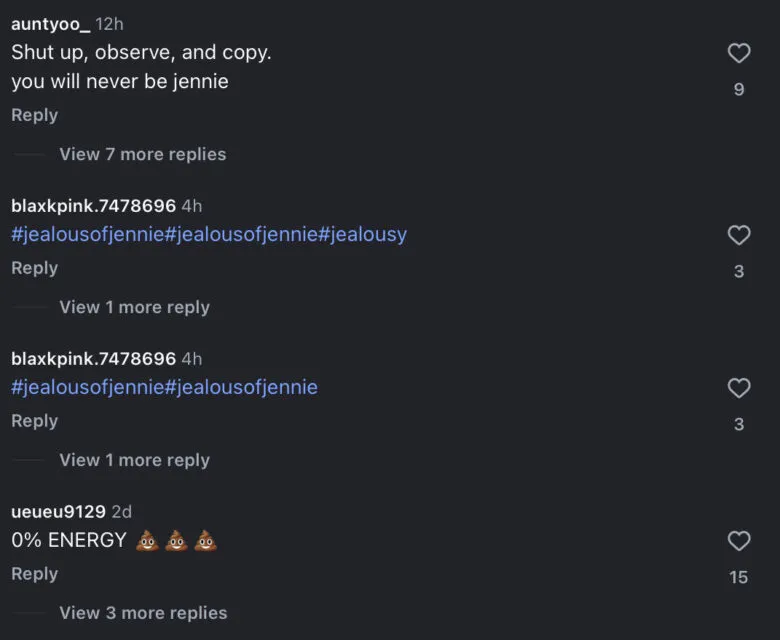Click the 15 likes count on ueueu9129's comment
The height and width of the screenshot is (640, 780).
pyautogui.click(x=738, y=577)
